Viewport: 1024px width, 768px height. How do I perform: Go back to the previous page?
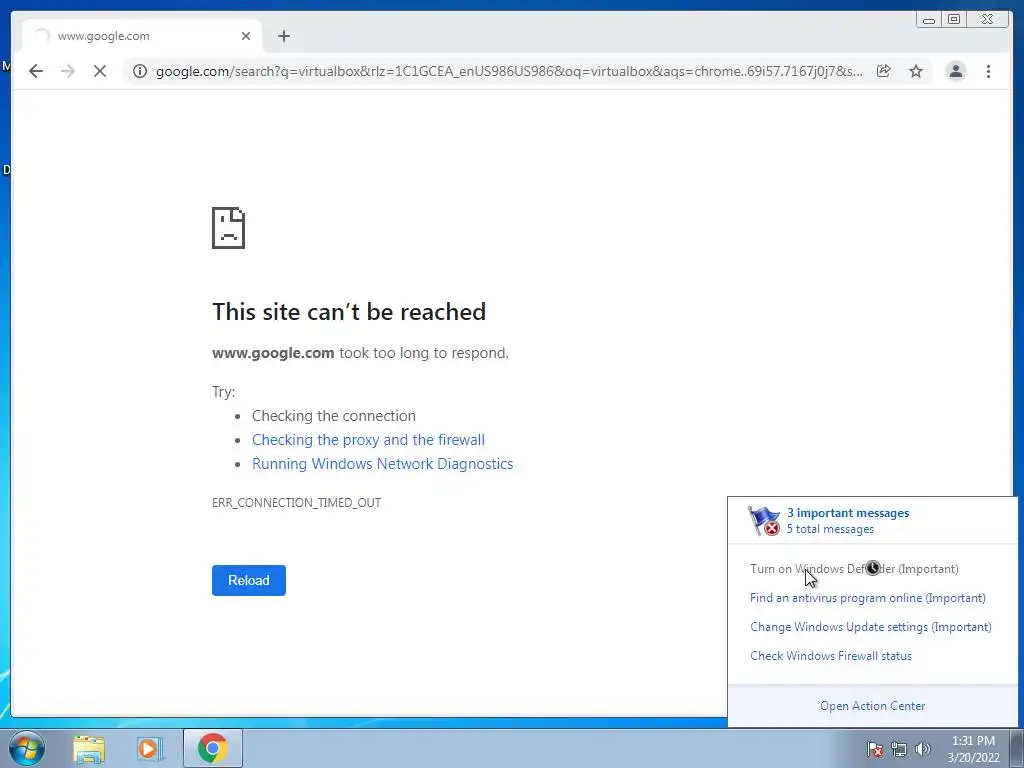point(36,71)
